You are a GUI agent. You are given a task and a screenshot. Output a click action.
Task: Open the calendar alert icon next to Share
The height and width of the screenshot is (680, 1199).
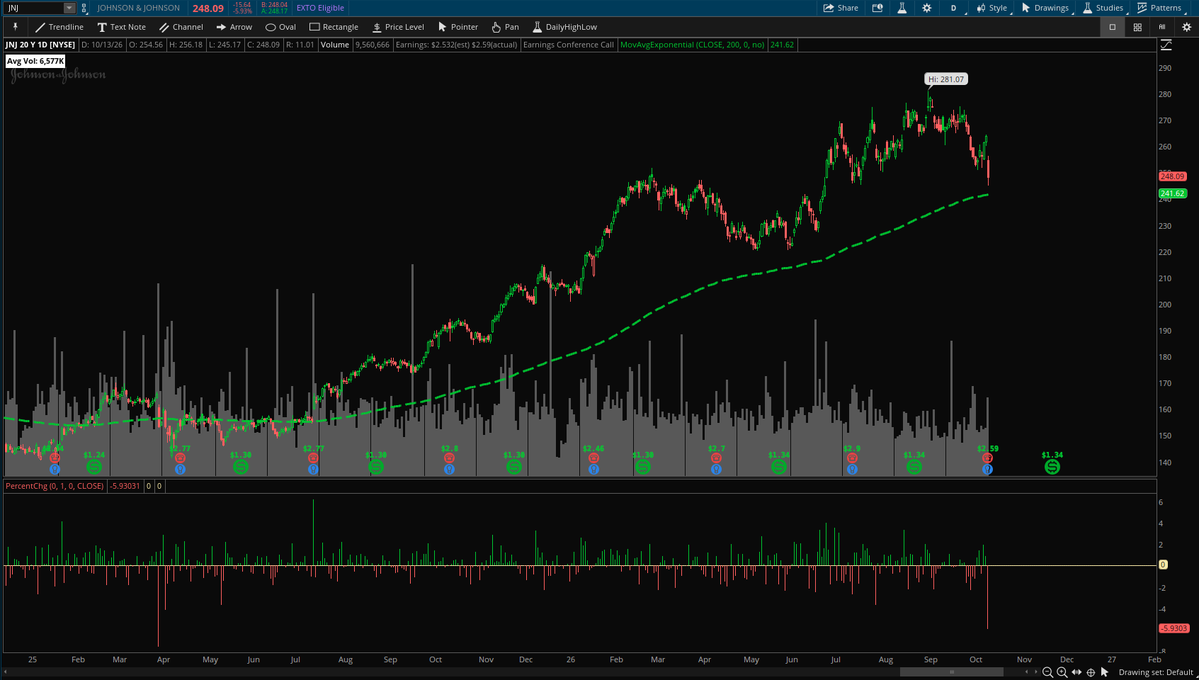pyautogui.click(x=877, y=8)
